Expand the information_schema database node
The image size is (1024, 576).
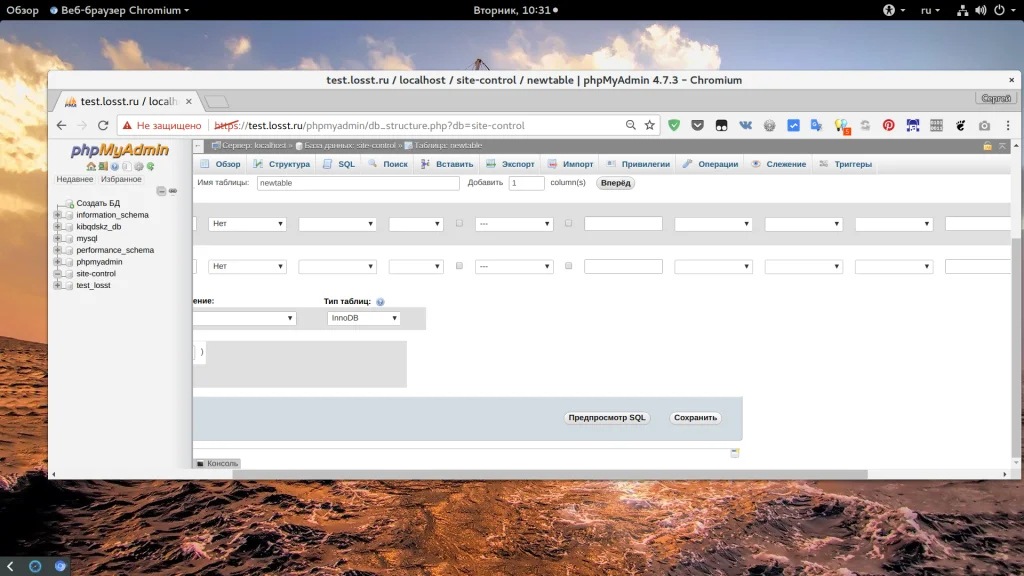(x=58, y=215)
